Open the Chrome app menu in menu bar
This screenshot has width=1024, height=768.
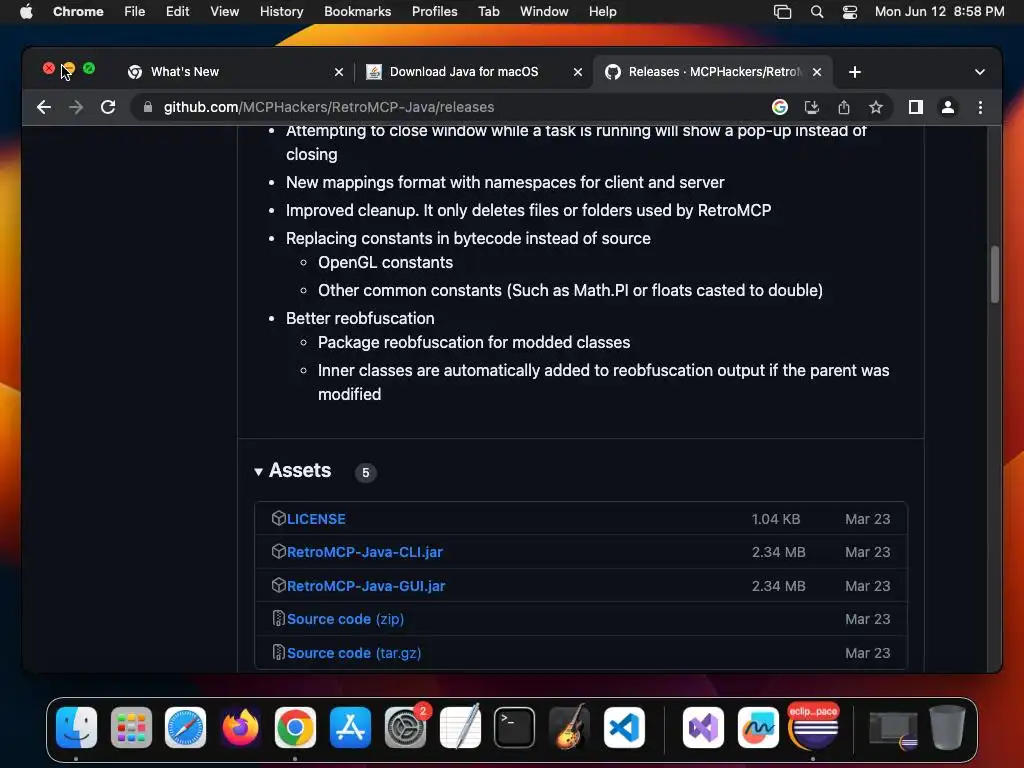(x=78, y=12)
